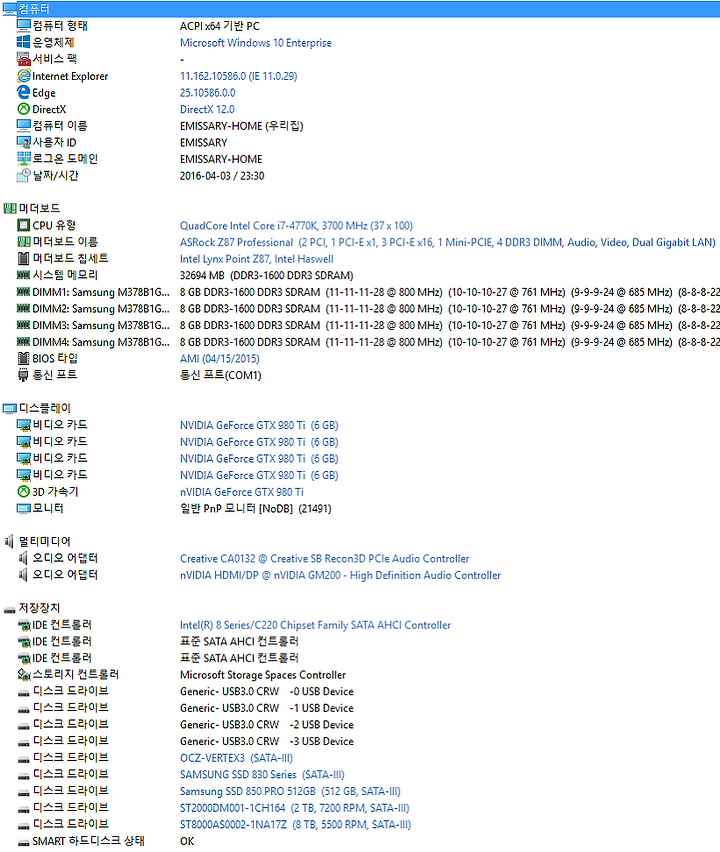Select the ACPI x64 기반 PC value
The width and height of the screenshot is (720, 852).
pos(220,26)
